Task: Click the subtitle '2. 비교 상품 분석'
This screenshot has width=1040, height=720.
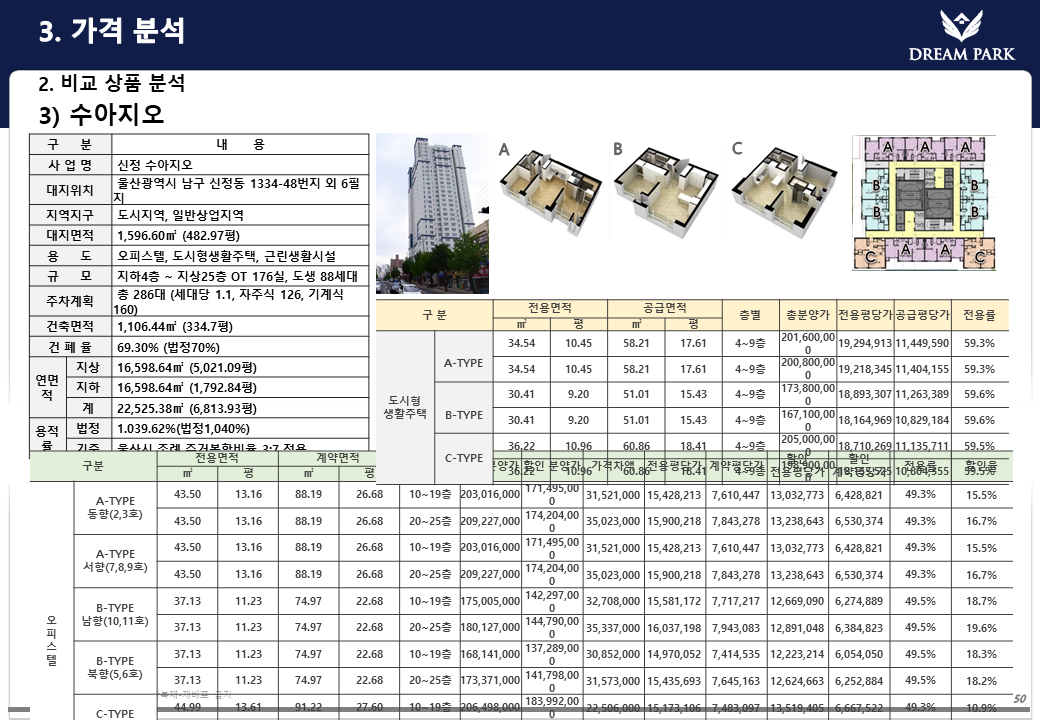Action: [111, 84]
